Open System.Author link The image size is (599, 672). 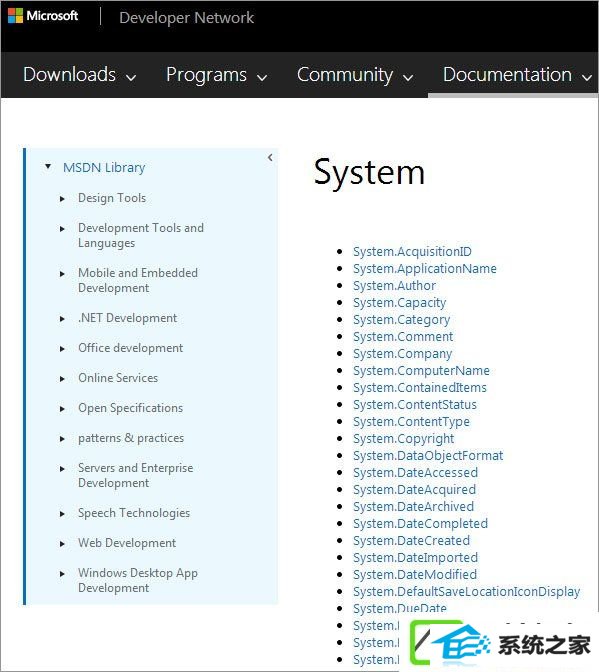point(394,285)
